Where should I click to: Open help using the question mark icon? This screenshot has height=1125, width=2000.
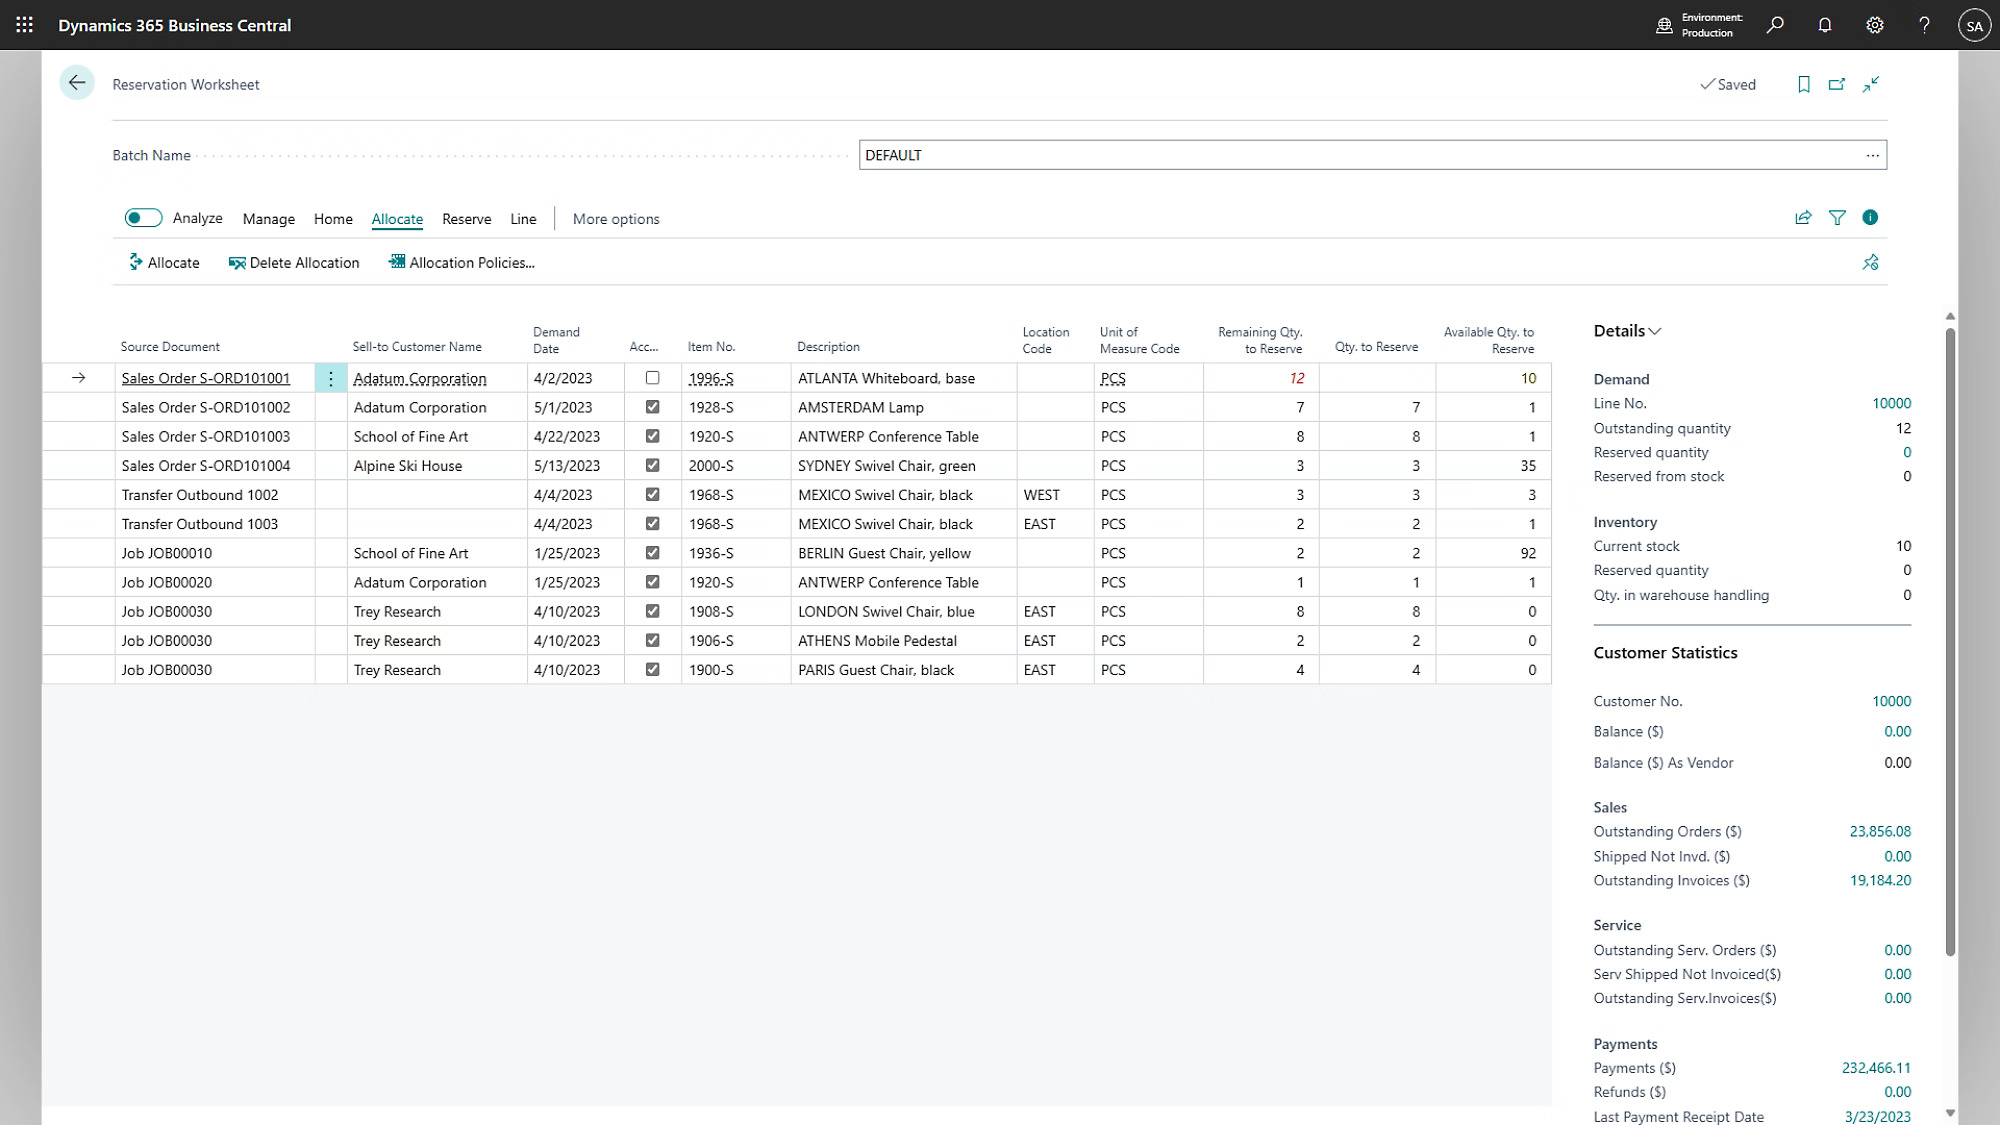click(x=1923, y=24)
